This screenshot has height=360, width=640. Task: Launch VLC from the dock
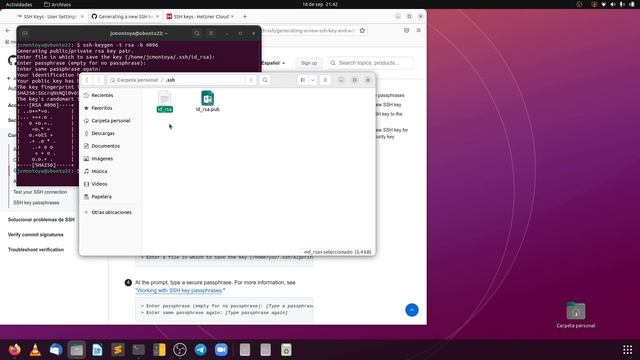(35, 350)
